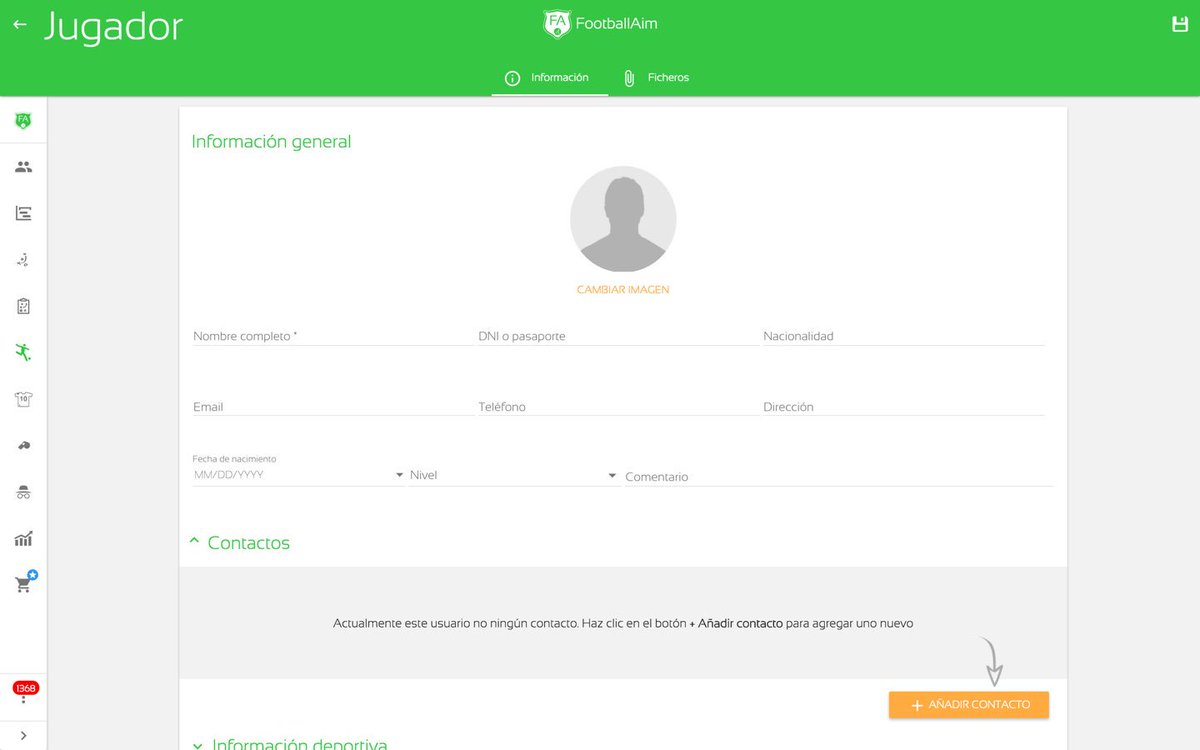This screenshot has width=1200, height=750.
Task: Open the Fecha de nacimiento date picker
Action: pos(298,475)
